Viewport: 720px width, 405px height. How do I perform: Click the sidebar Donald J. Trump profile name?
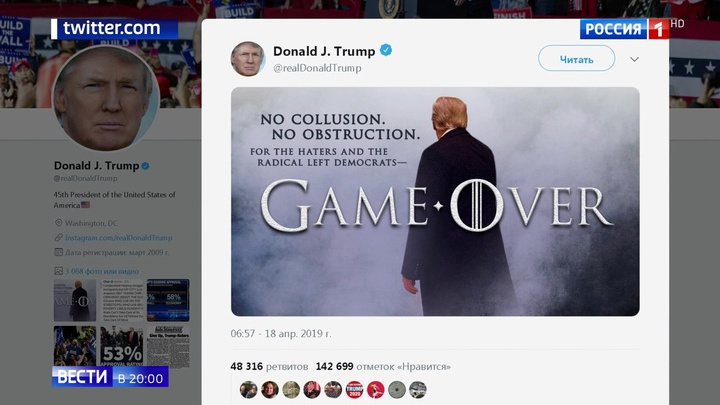coord(96,166)
